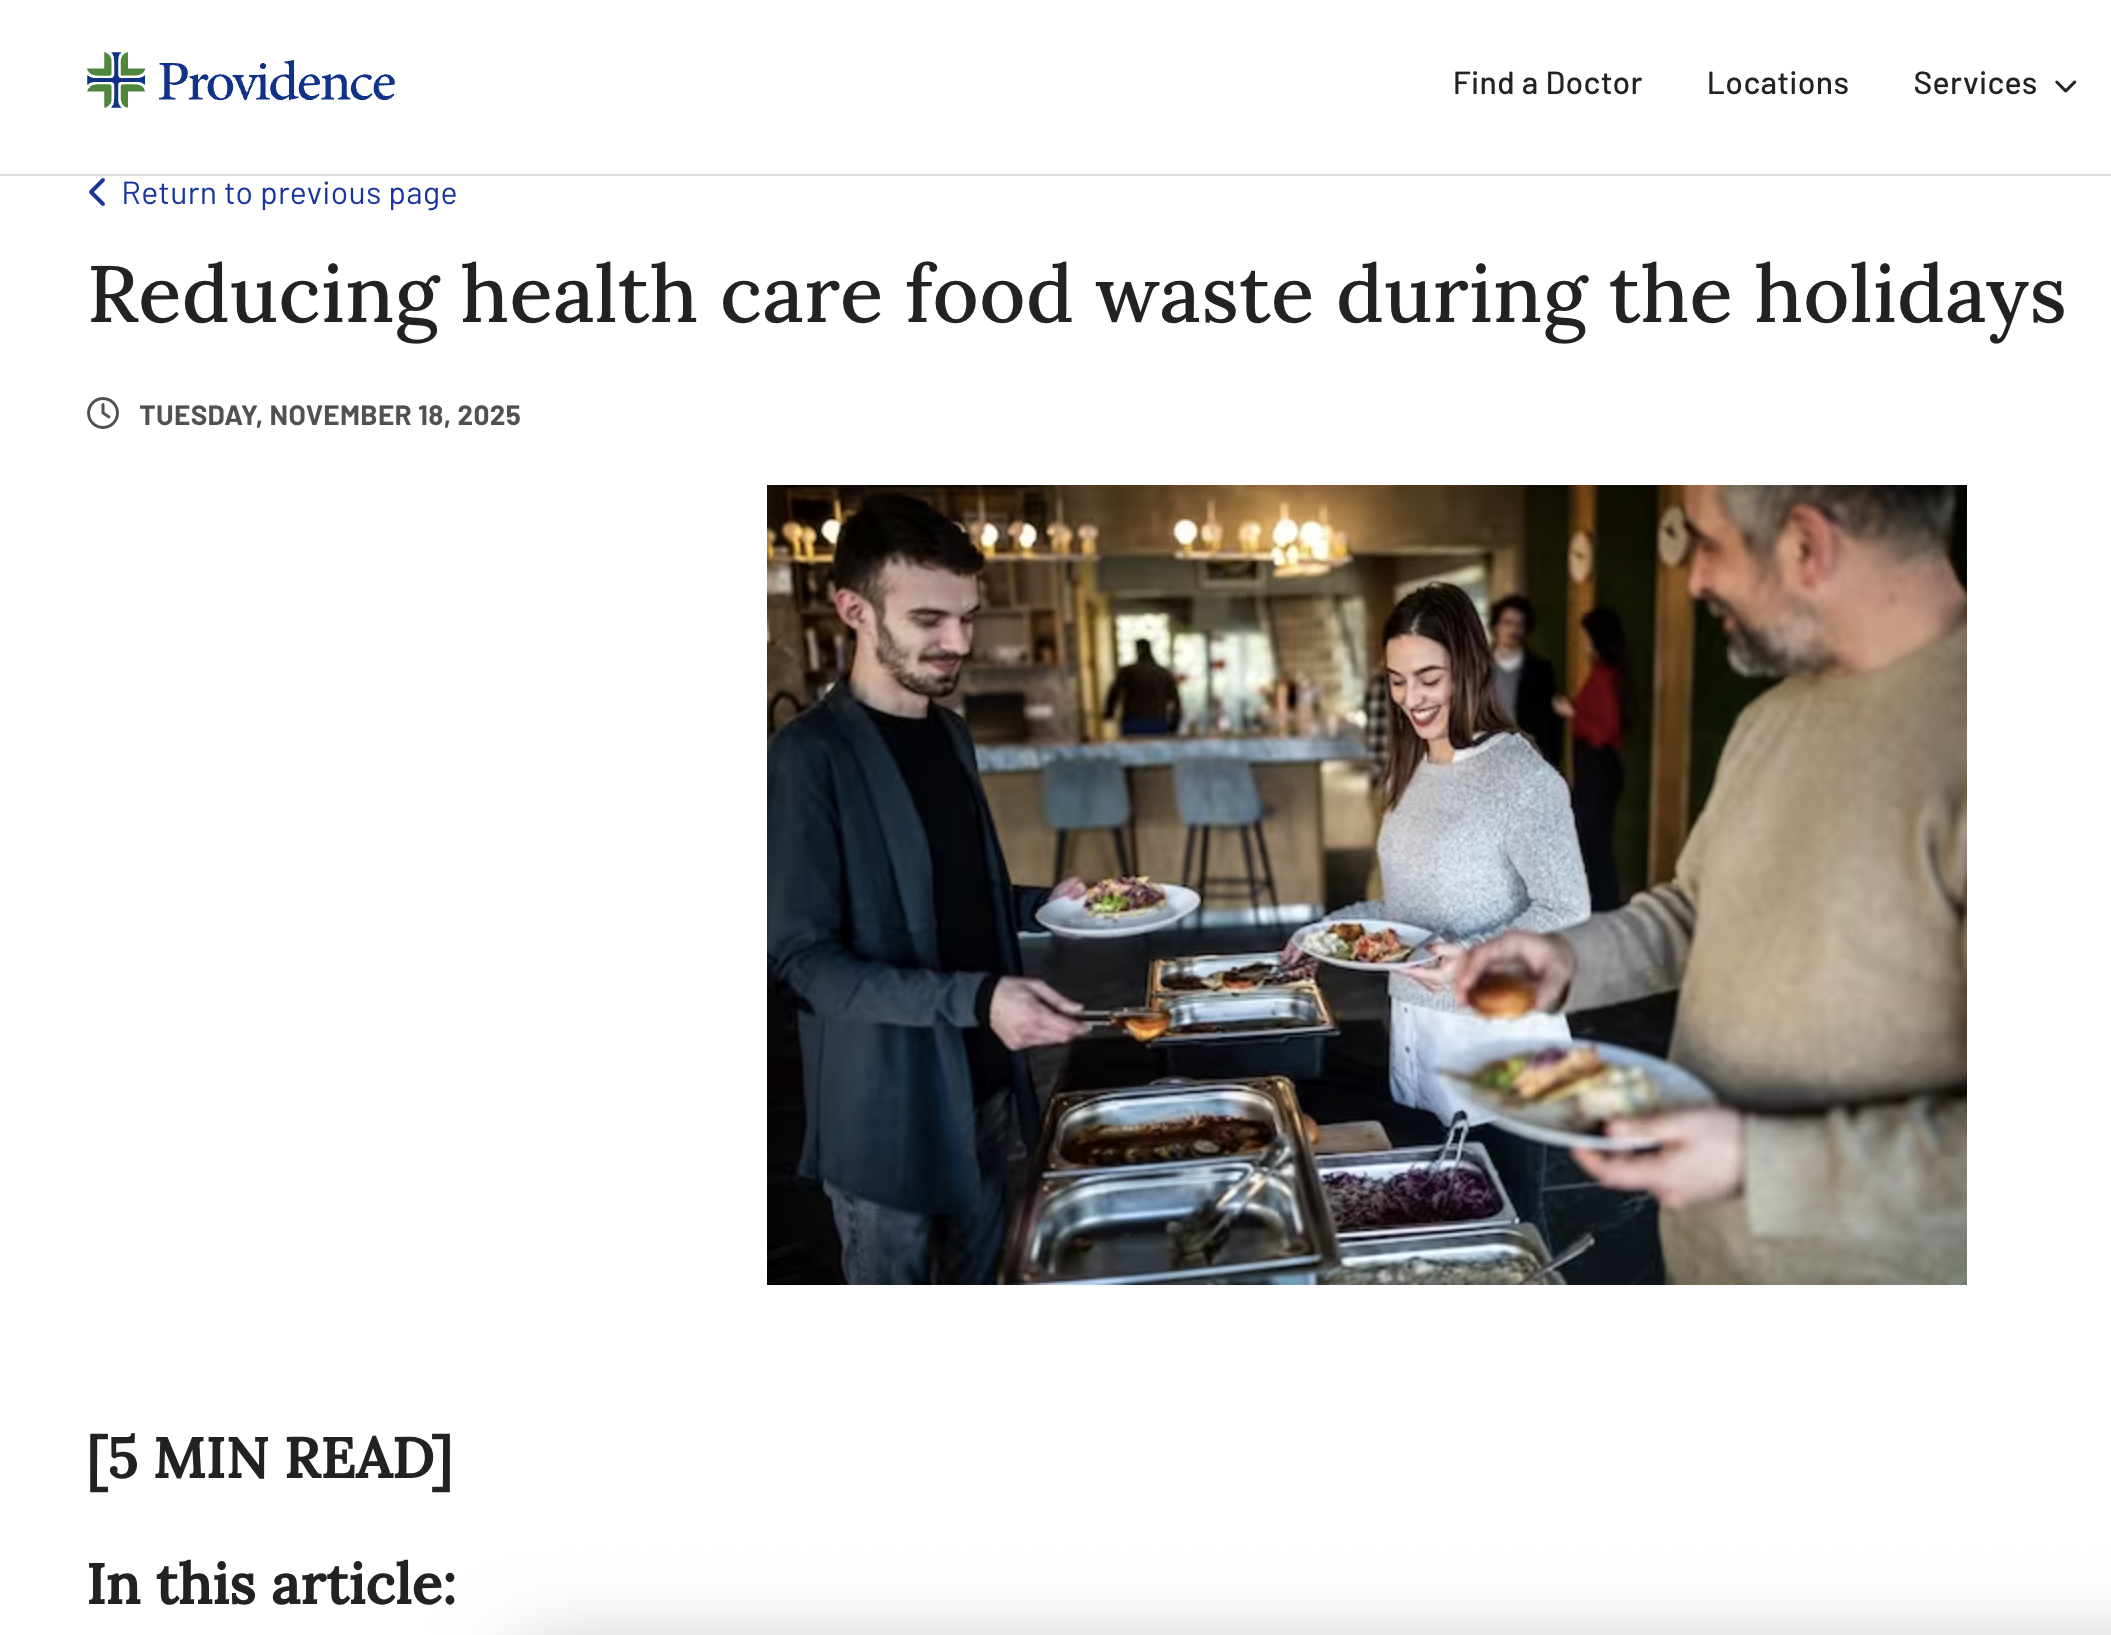This screenshot has width=2111, height=1635.
Task: Click the plate held by the man in blazer
Action: coord(1117,905)
